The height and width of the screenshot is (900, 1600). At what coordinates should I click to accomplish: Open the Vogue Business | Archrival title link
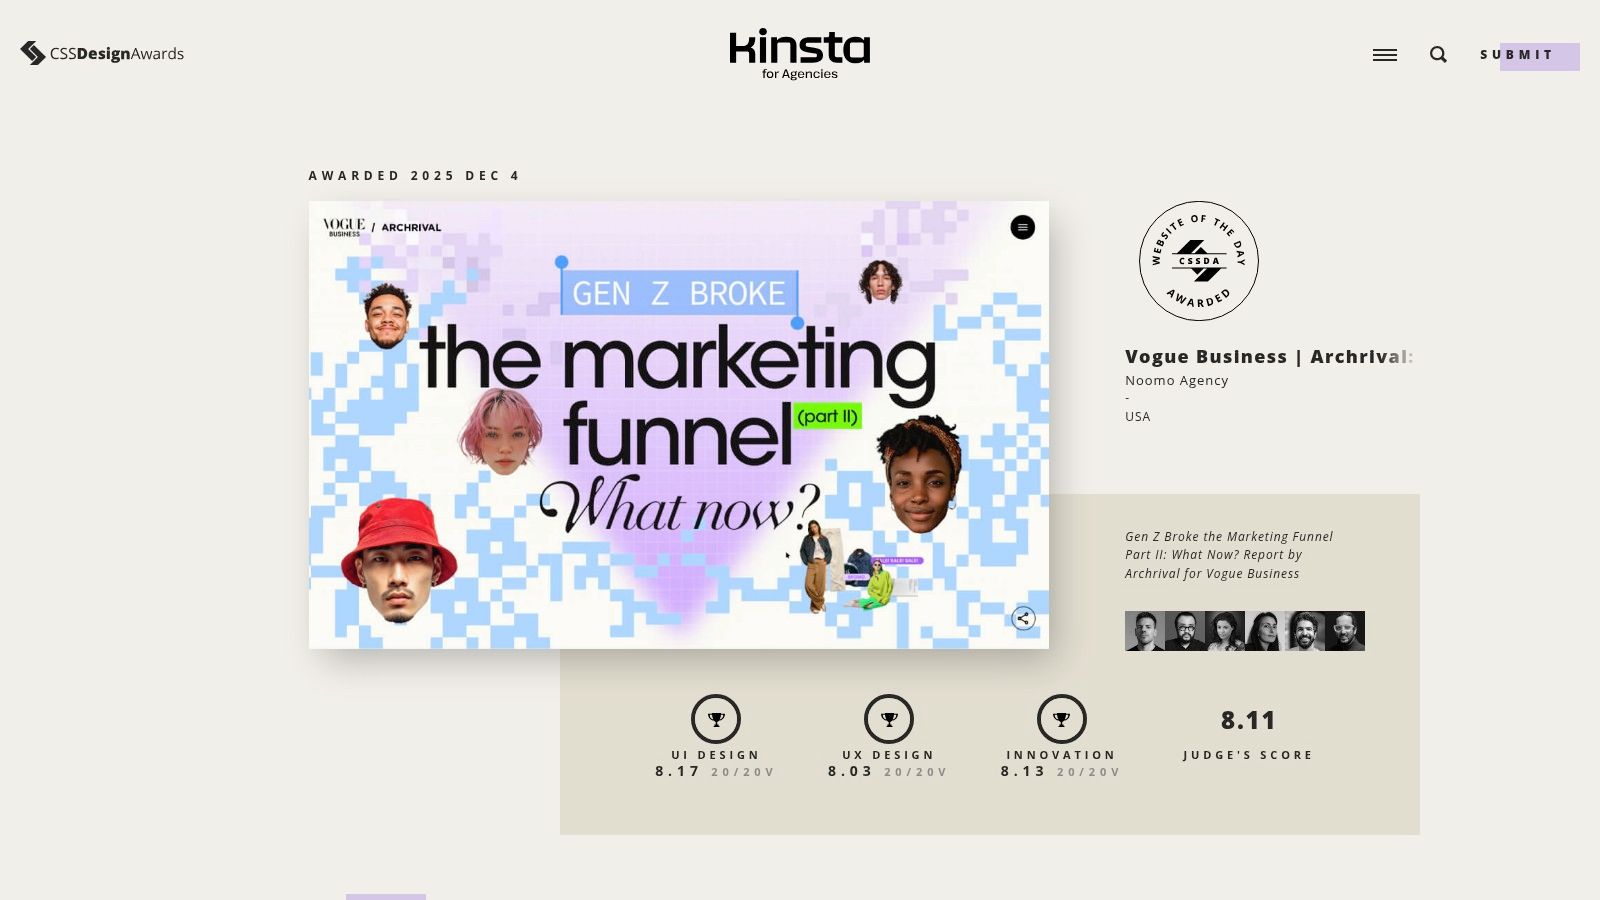1268,357
